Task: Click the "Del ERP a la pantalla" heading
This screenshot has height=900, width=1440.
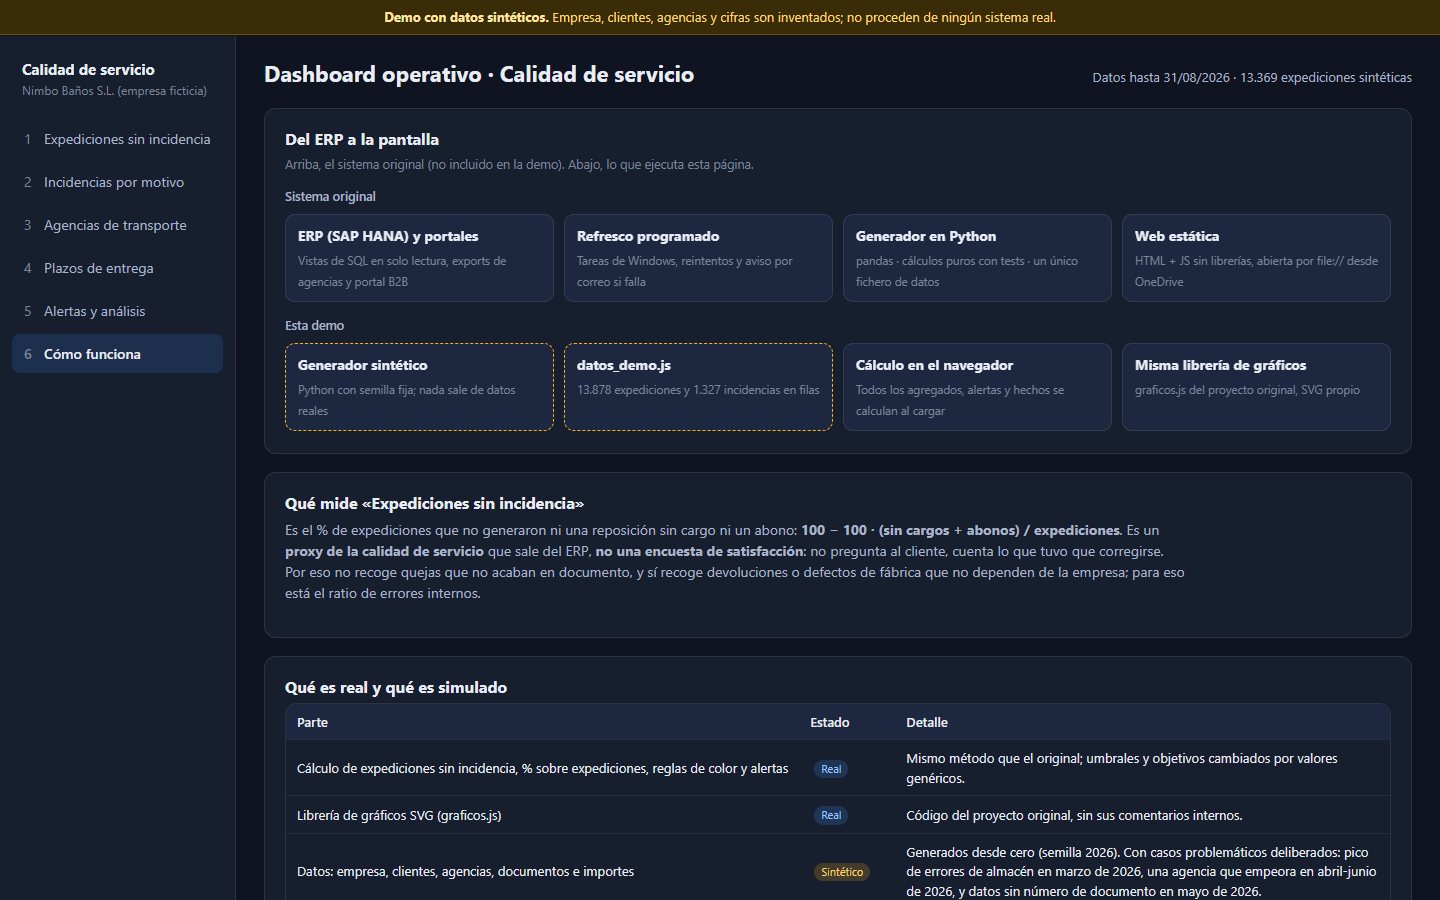Action: (x=362, y=140)
